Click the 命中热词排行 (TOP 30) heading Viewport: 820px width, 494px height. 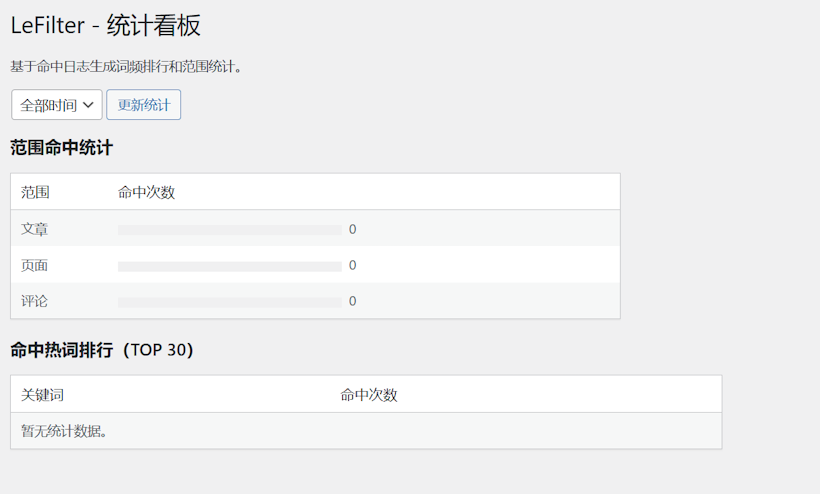[102, 350]
